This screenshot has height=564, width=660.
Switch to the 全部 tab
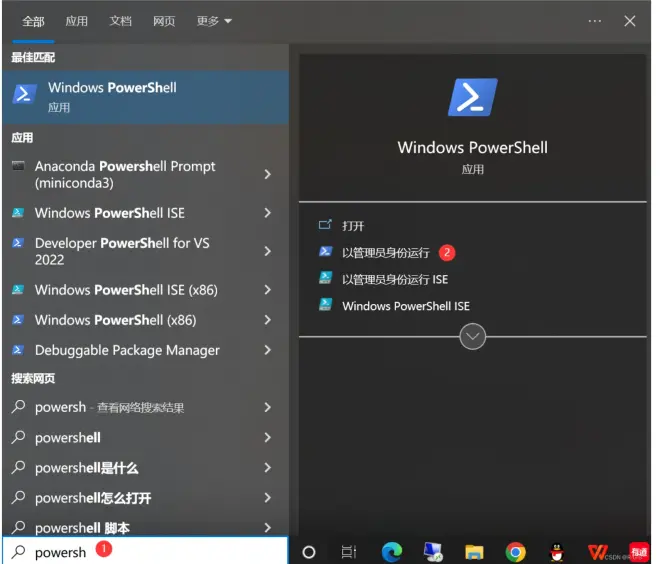pos(33,21)
